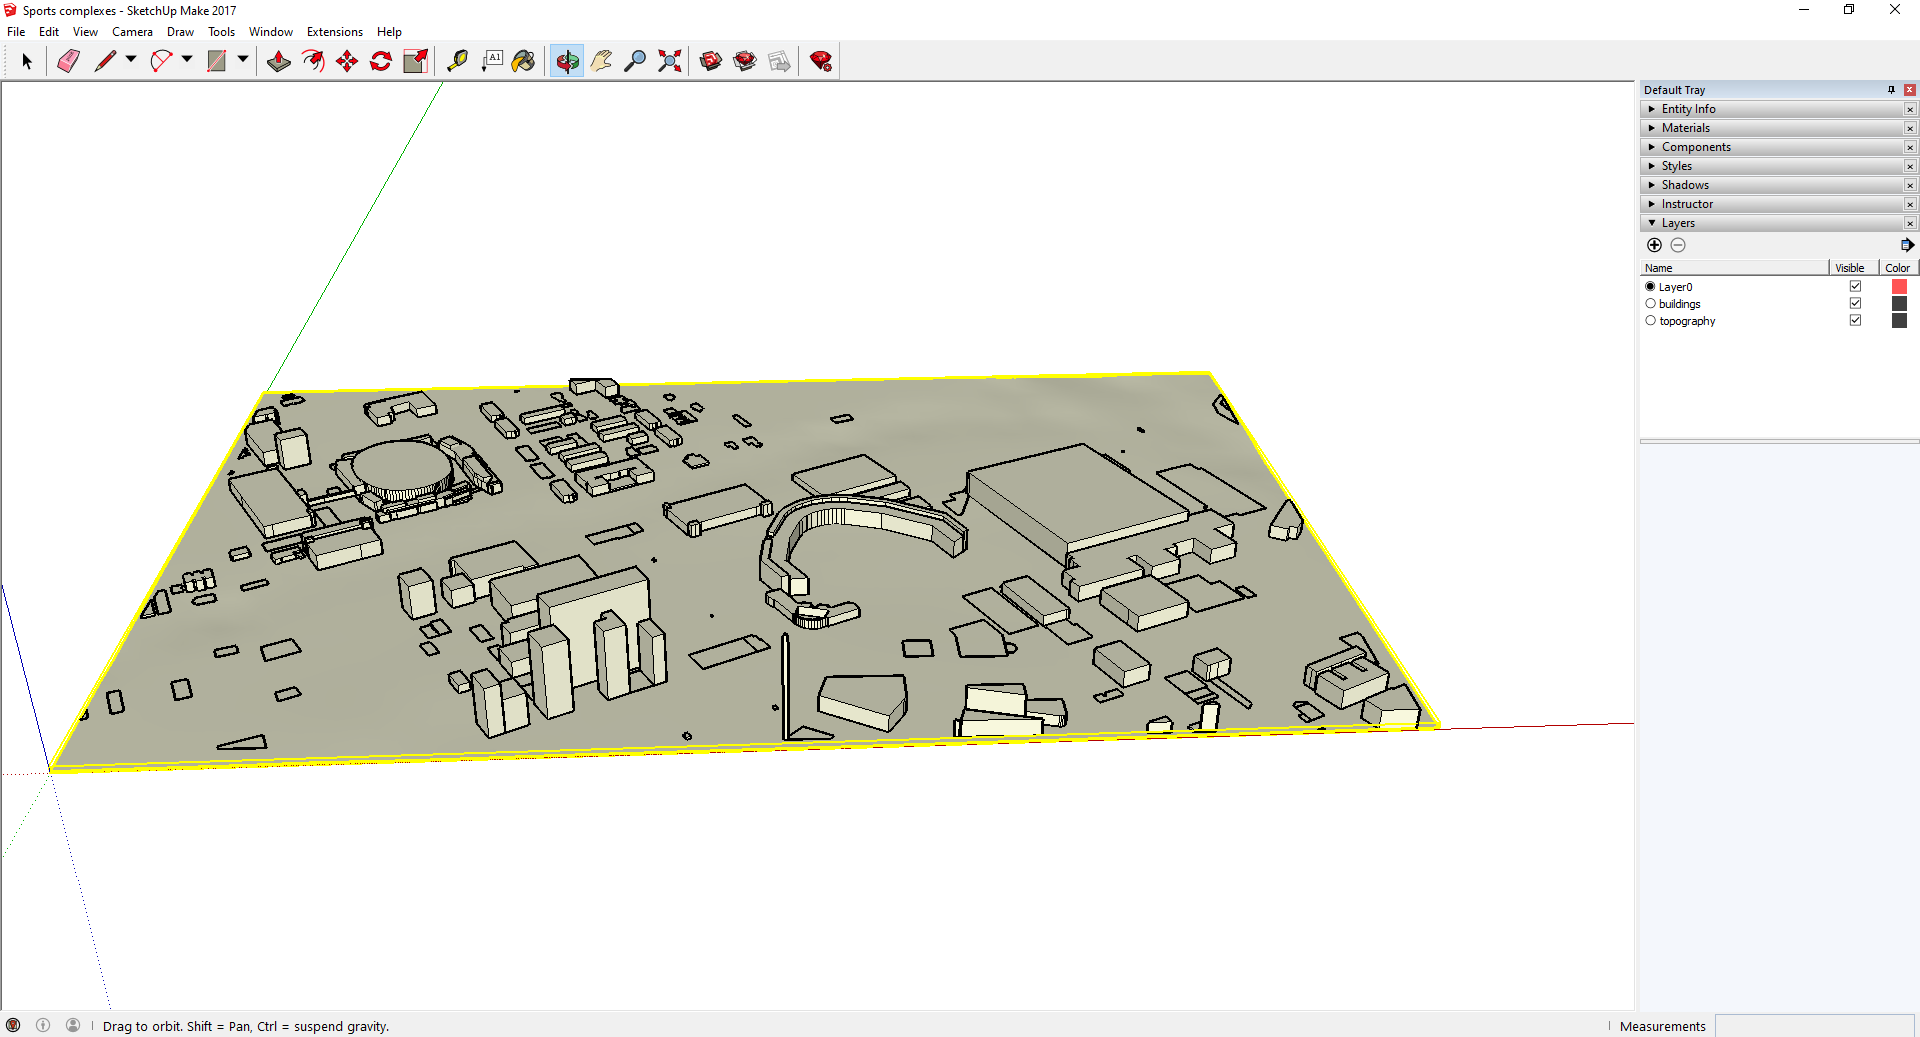Activate the Rotate tool
Viewport: 1920px width, 1037px height.
[x=380, y=61]
